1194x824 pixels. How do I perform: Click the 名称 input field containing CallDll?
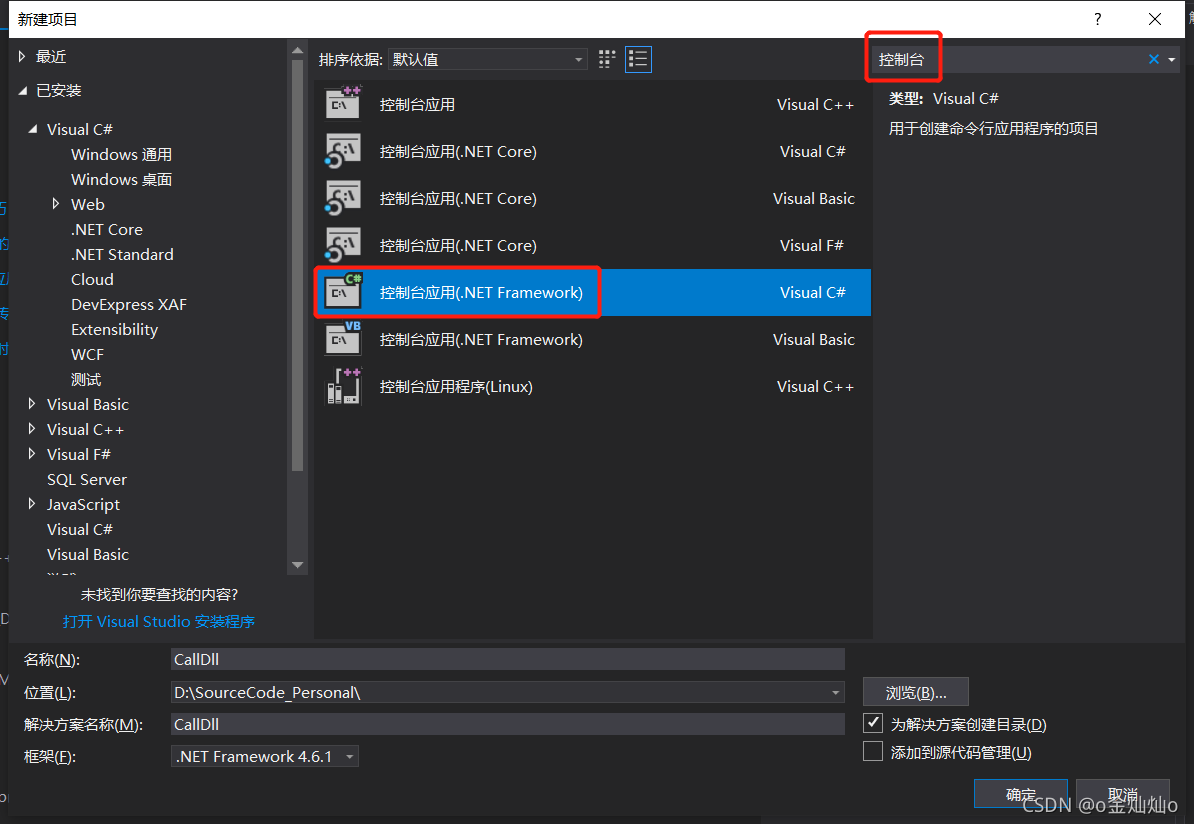pyautogui.click(x=507, y=660)
